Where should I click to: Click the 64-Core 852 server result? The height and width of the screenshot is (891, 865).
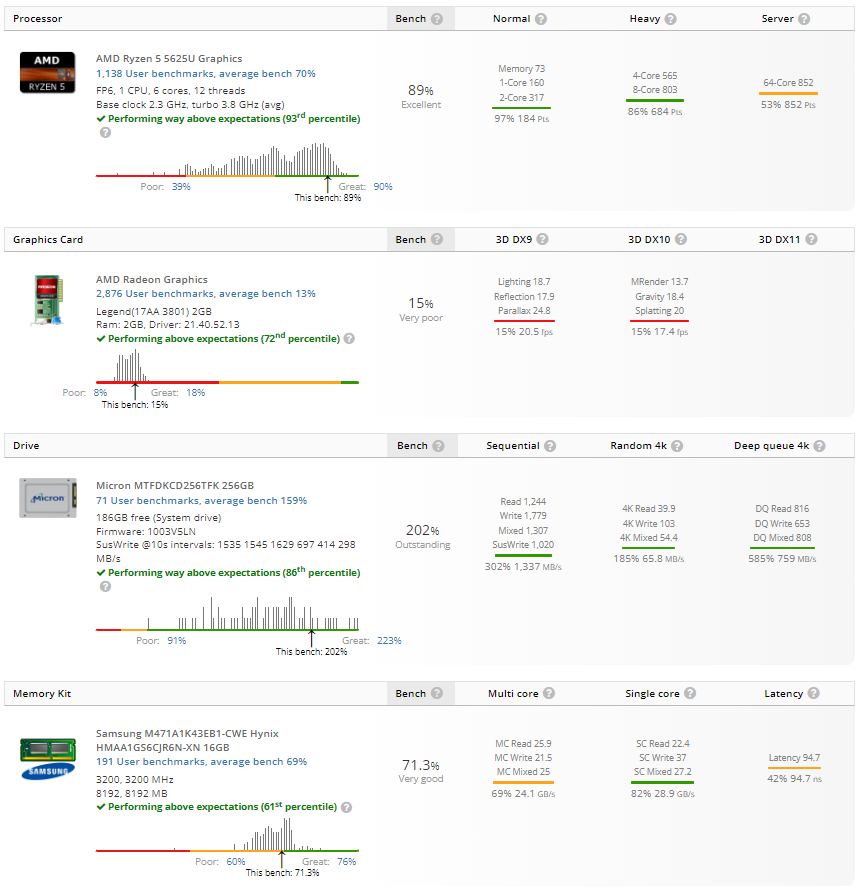point(788,82)
